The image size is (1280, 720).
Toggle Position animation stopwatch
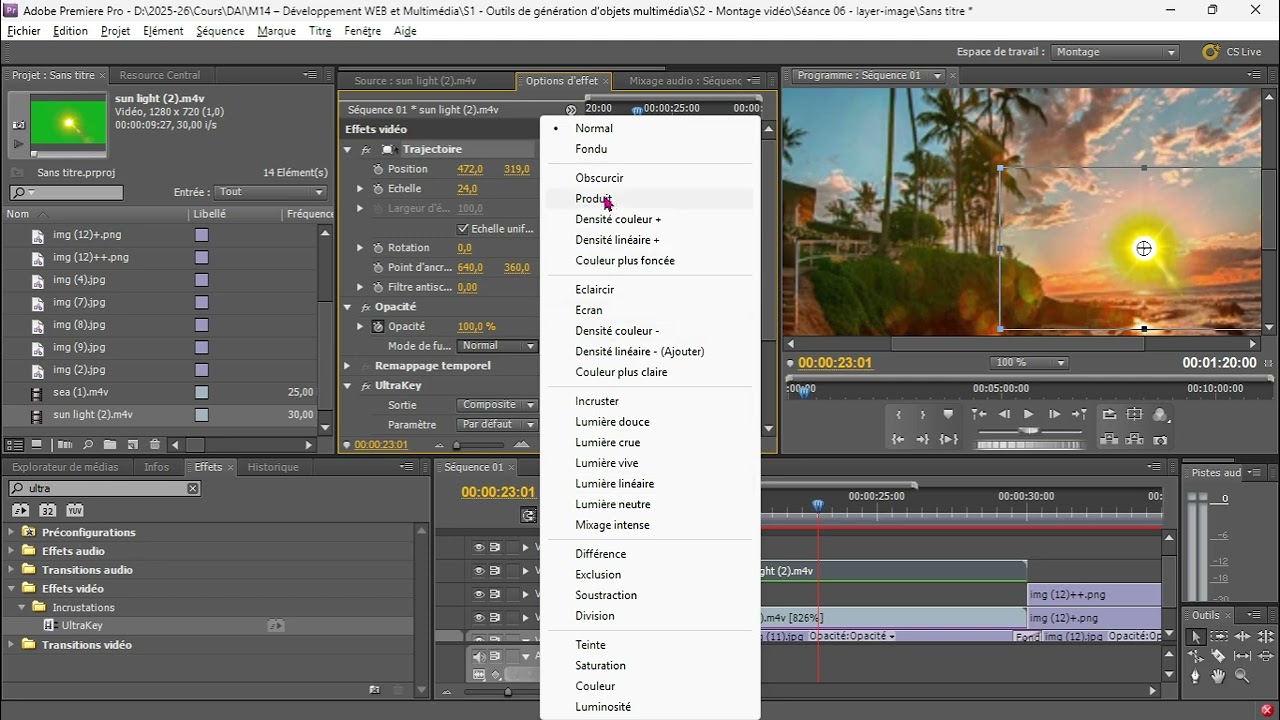378,169
